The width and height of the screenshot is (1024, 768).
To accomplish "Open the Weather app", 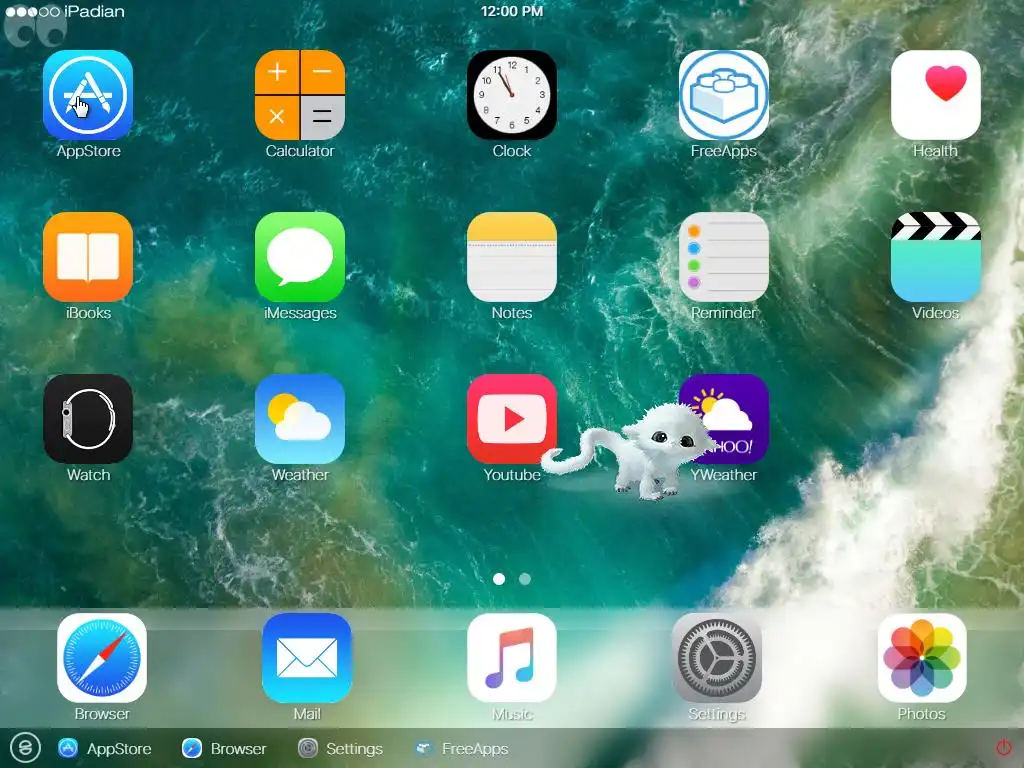I will (300, 419).
